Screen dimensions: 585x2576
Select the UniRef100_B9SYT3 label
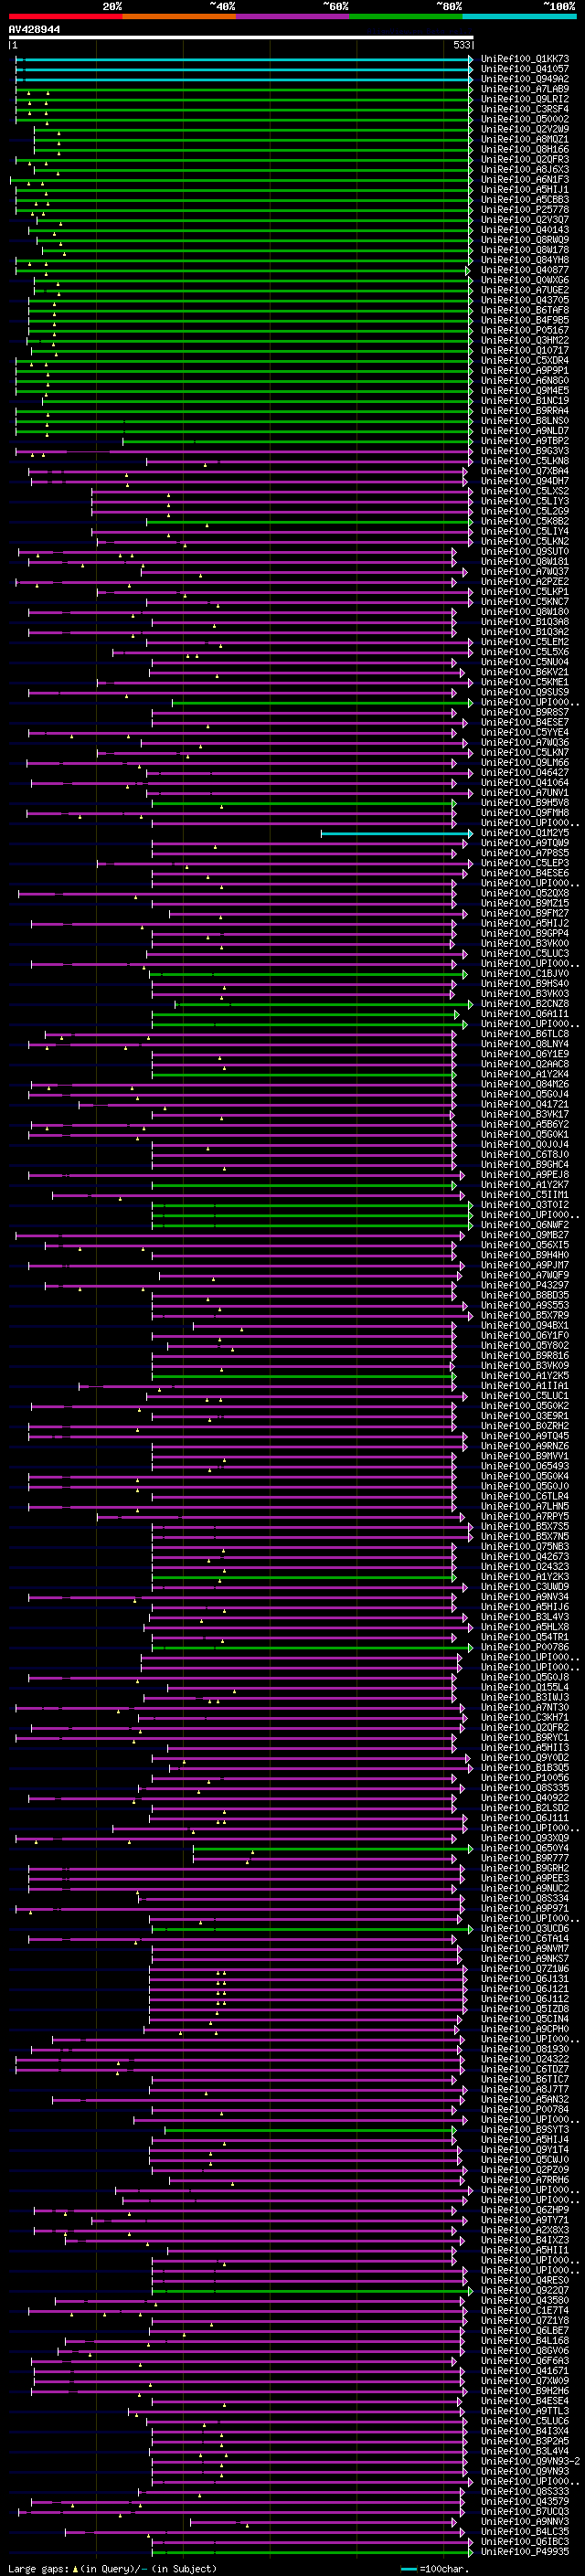point(525,2129)
